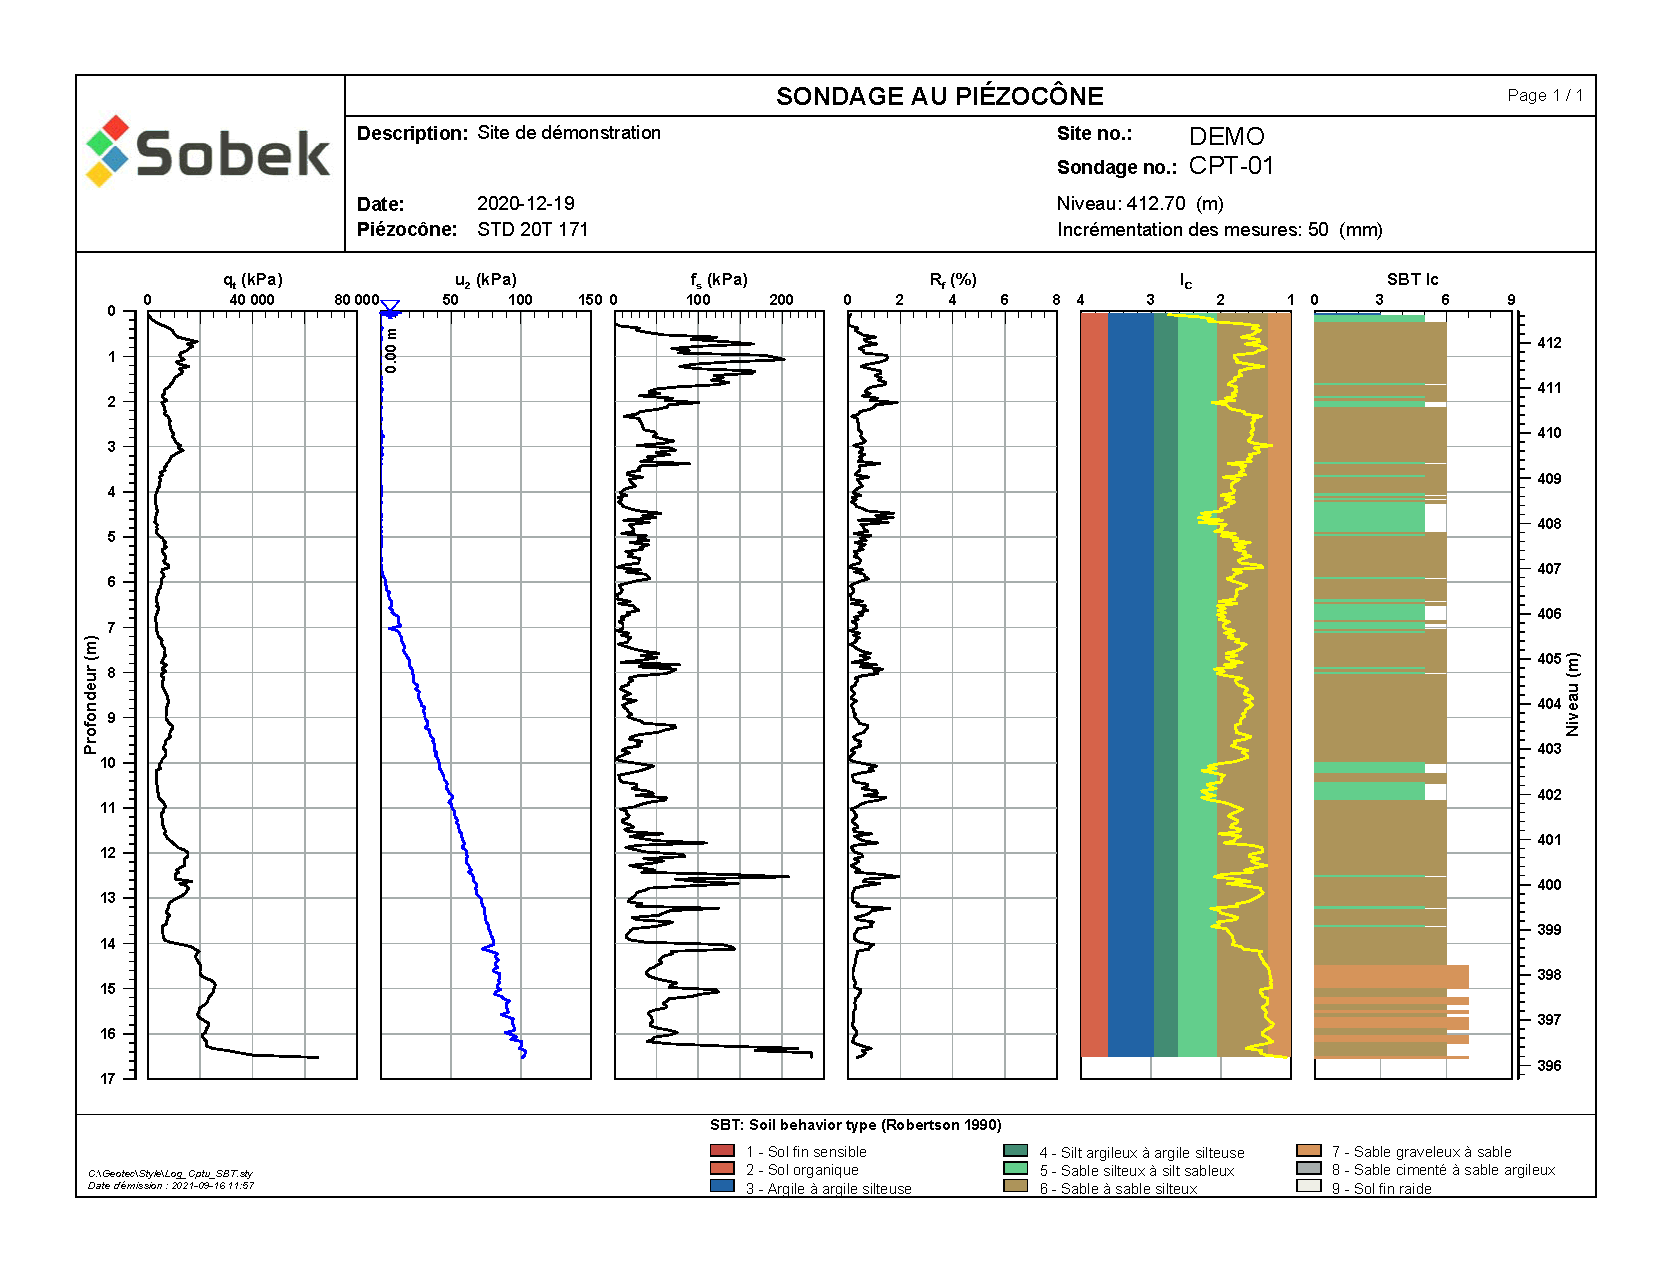Select legend swatch 8 Sable cimenté
This screenshot has height=1275, width=1672.
1308,1169
